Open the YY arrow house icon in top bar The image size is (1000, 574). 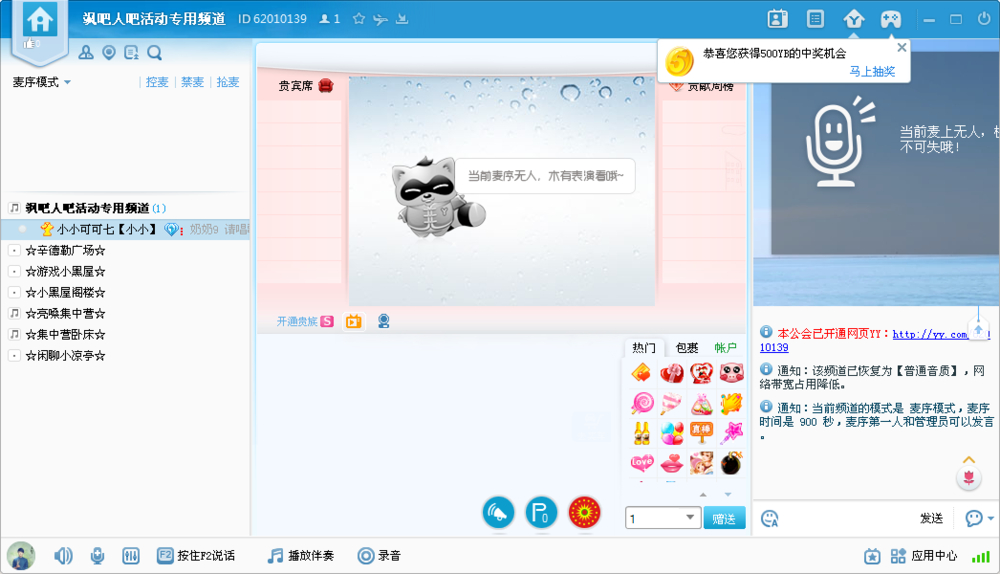(x=853, y=19)
